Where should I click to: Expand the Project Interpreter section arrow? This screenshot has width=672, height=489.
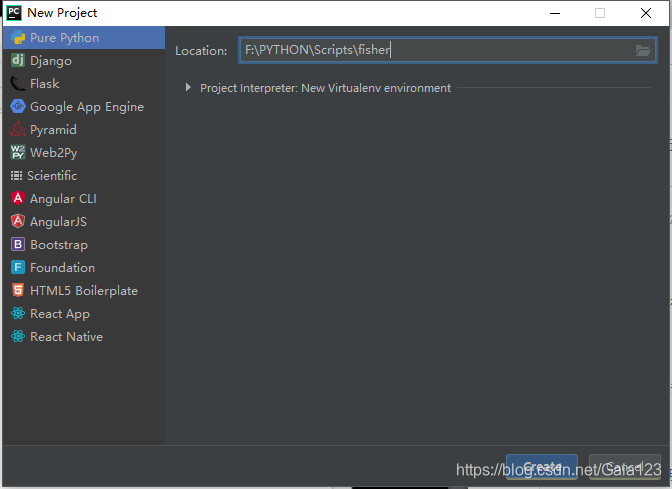(x=188, y=87)
